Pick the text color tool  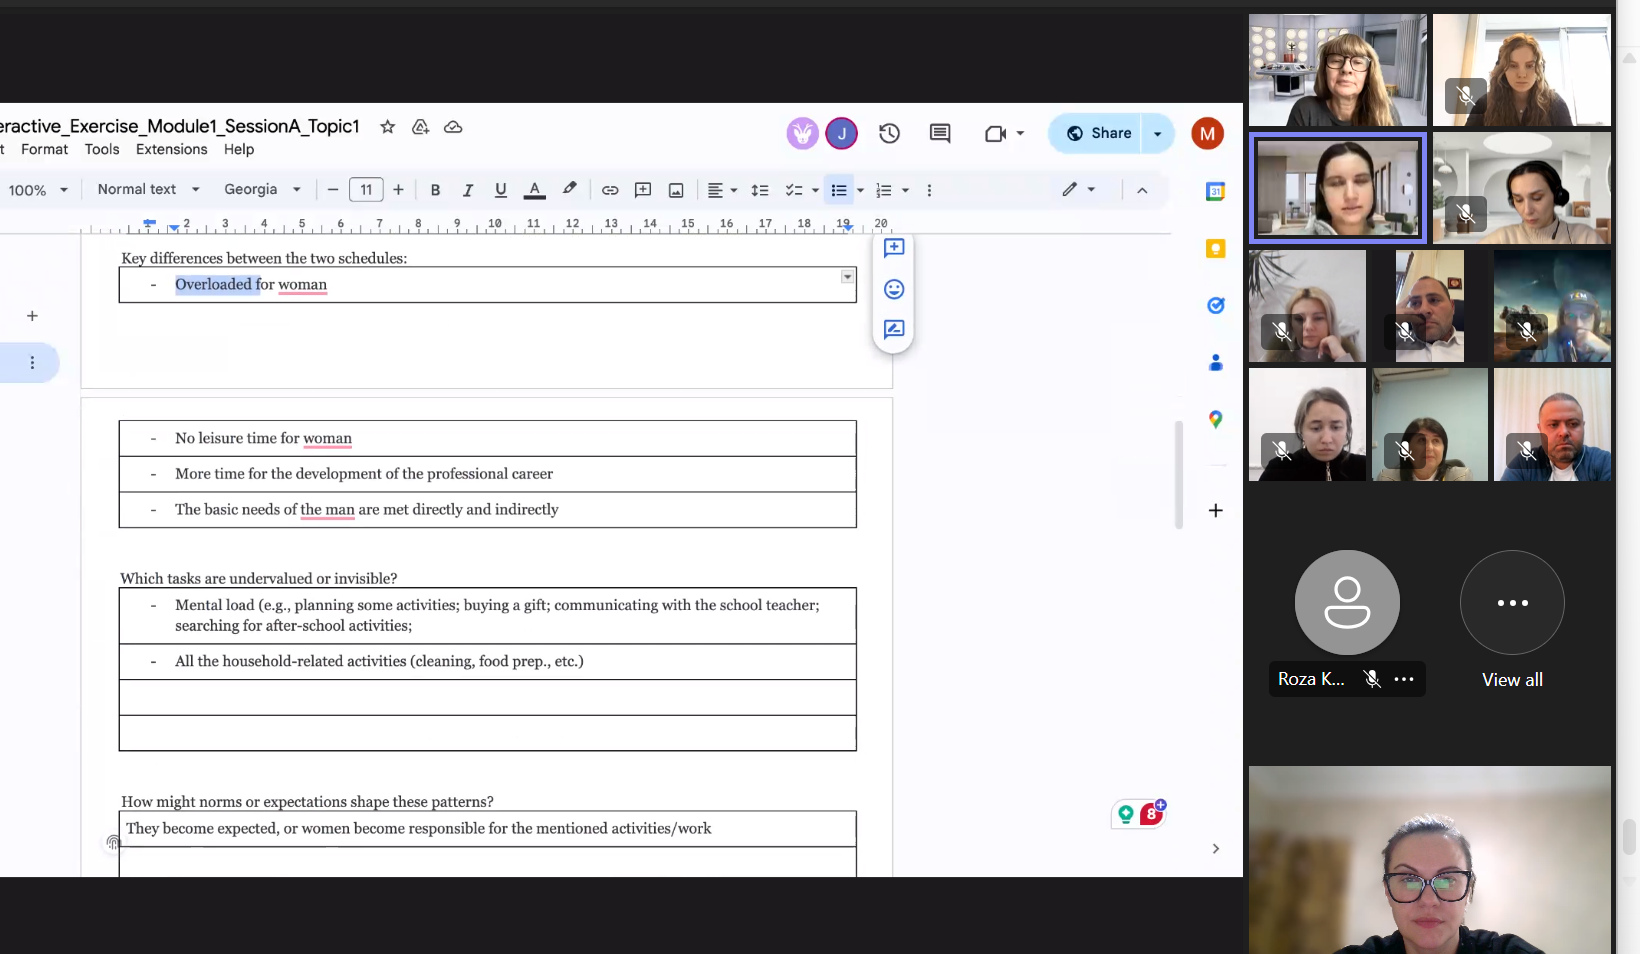[535, 190]
